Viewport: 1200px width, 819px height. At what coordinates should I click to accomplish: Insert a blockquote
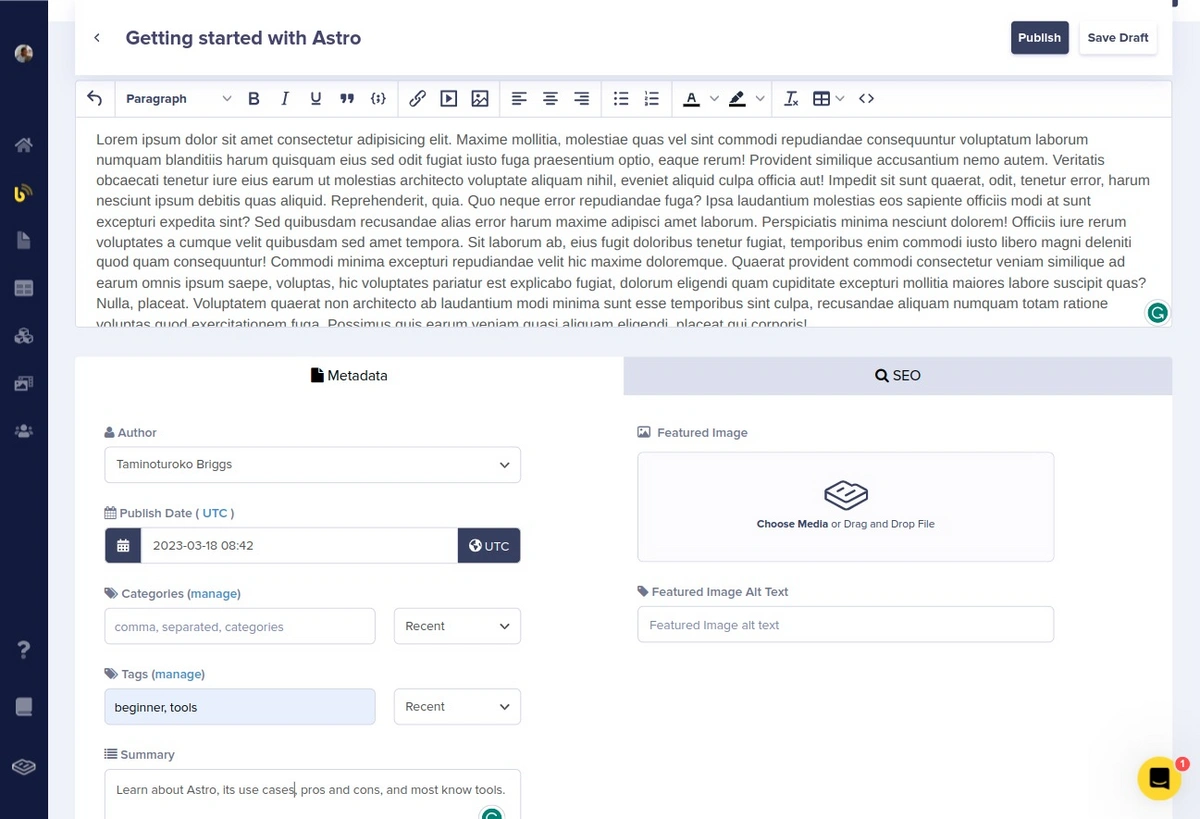click(347, 98)
